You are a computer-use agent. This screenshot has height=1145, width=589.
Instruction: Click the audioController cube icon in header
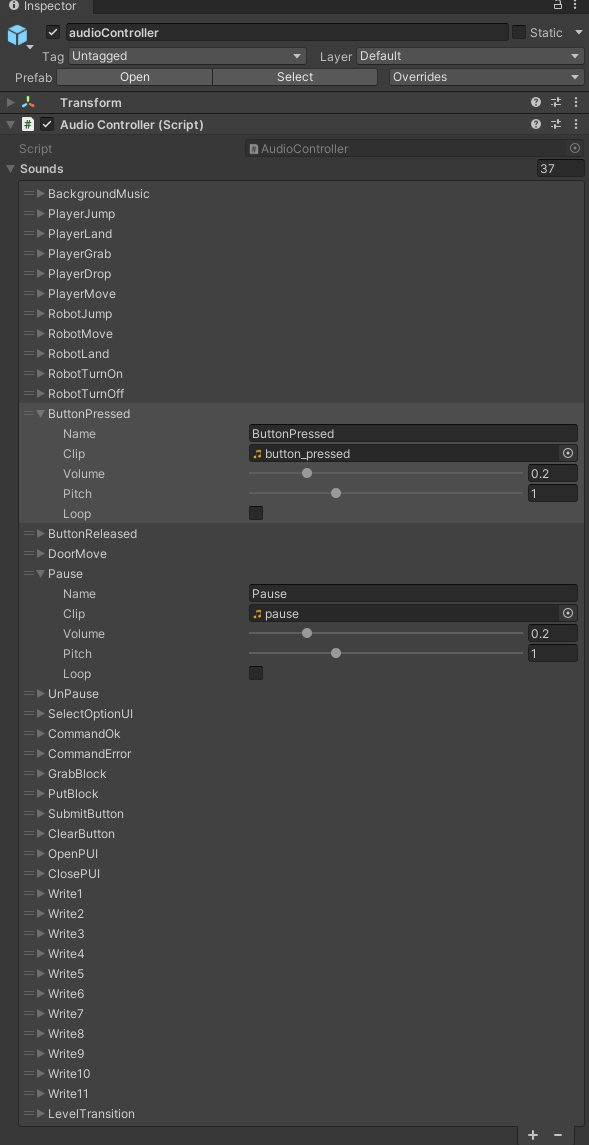click(17, 35)
